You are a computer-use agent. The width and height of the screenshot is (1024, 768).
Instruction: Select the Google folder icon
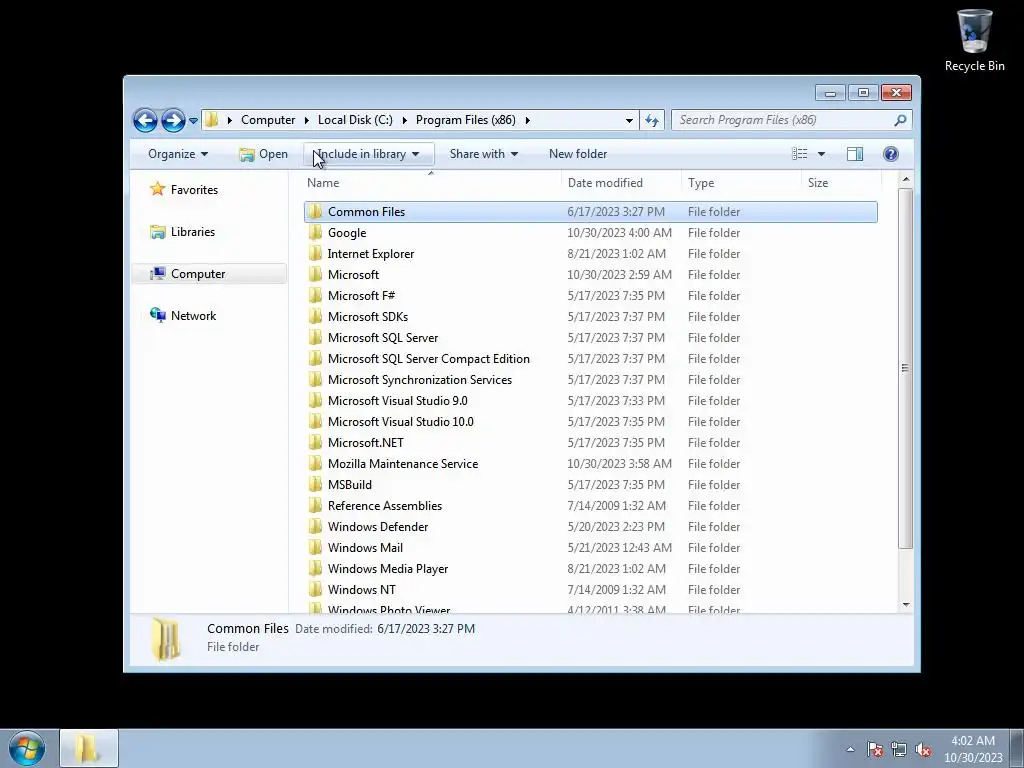[x=315, y=232]
